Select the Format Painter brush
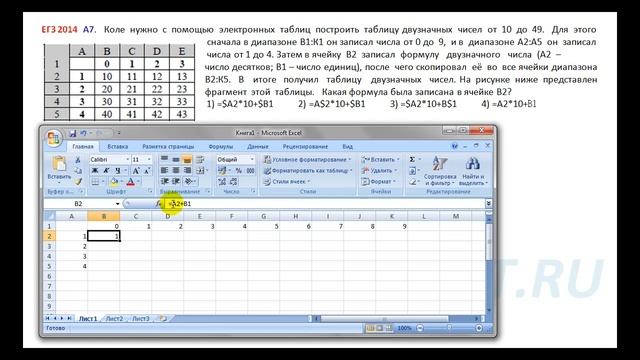640x360 pixels. click(78, 181)
